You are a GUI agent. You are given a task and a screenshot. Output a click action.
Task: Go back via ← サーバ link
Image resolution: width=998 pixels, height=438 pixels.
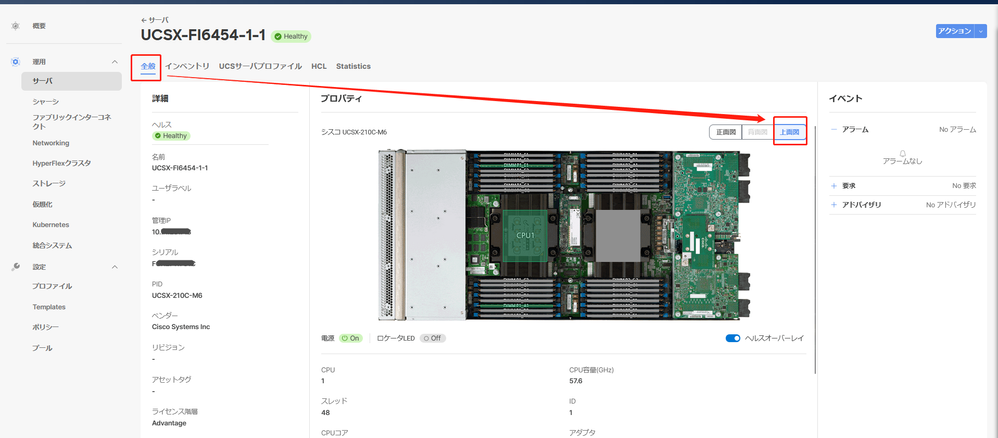[x=155, y=20]
